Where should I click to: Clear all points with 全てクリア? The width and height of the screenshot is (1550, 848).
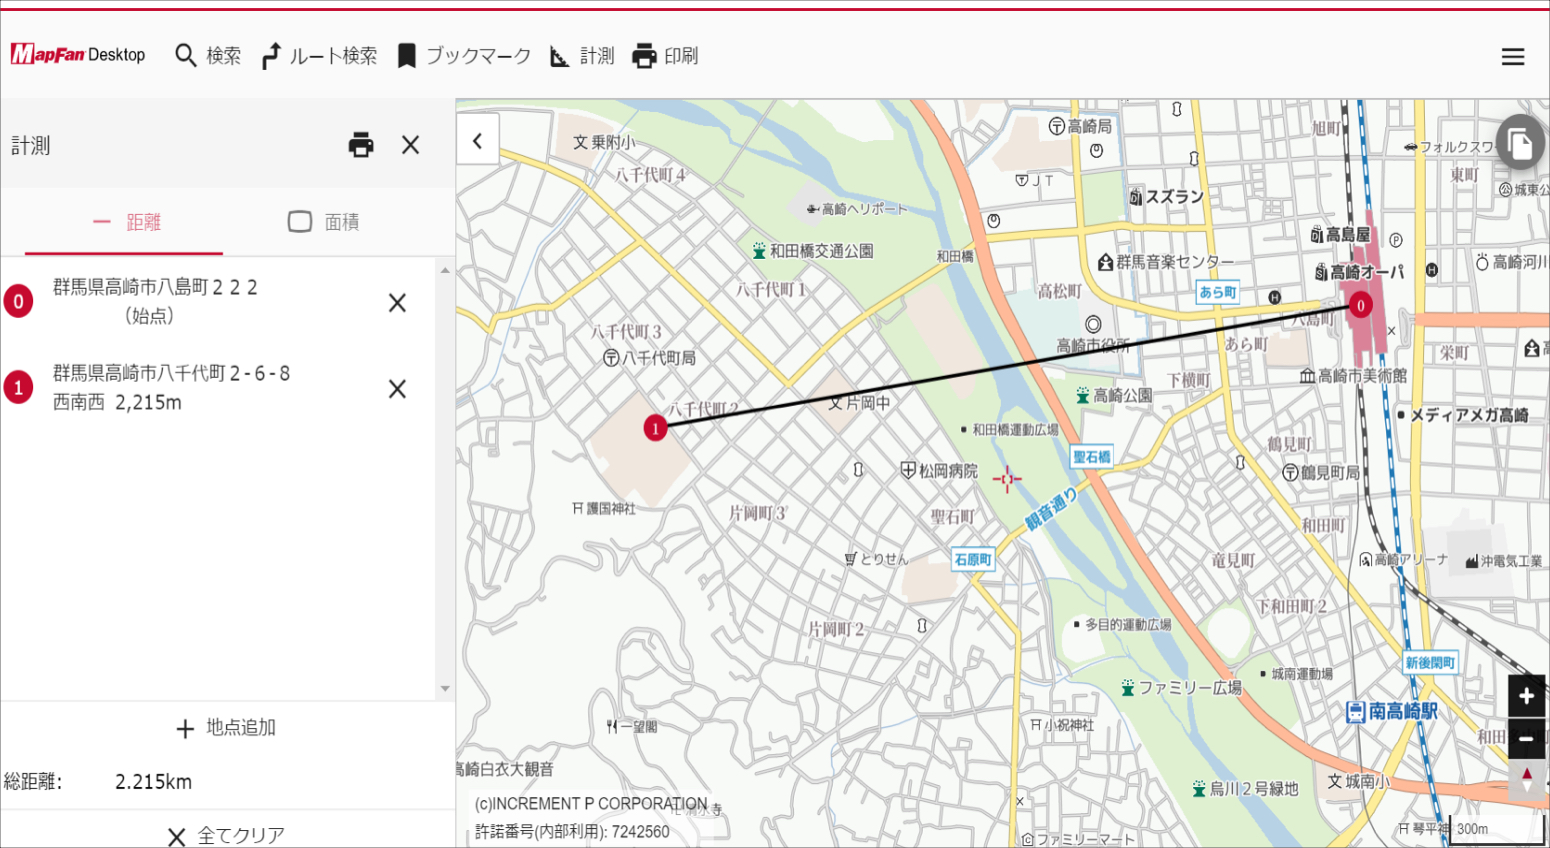point(227,833)
